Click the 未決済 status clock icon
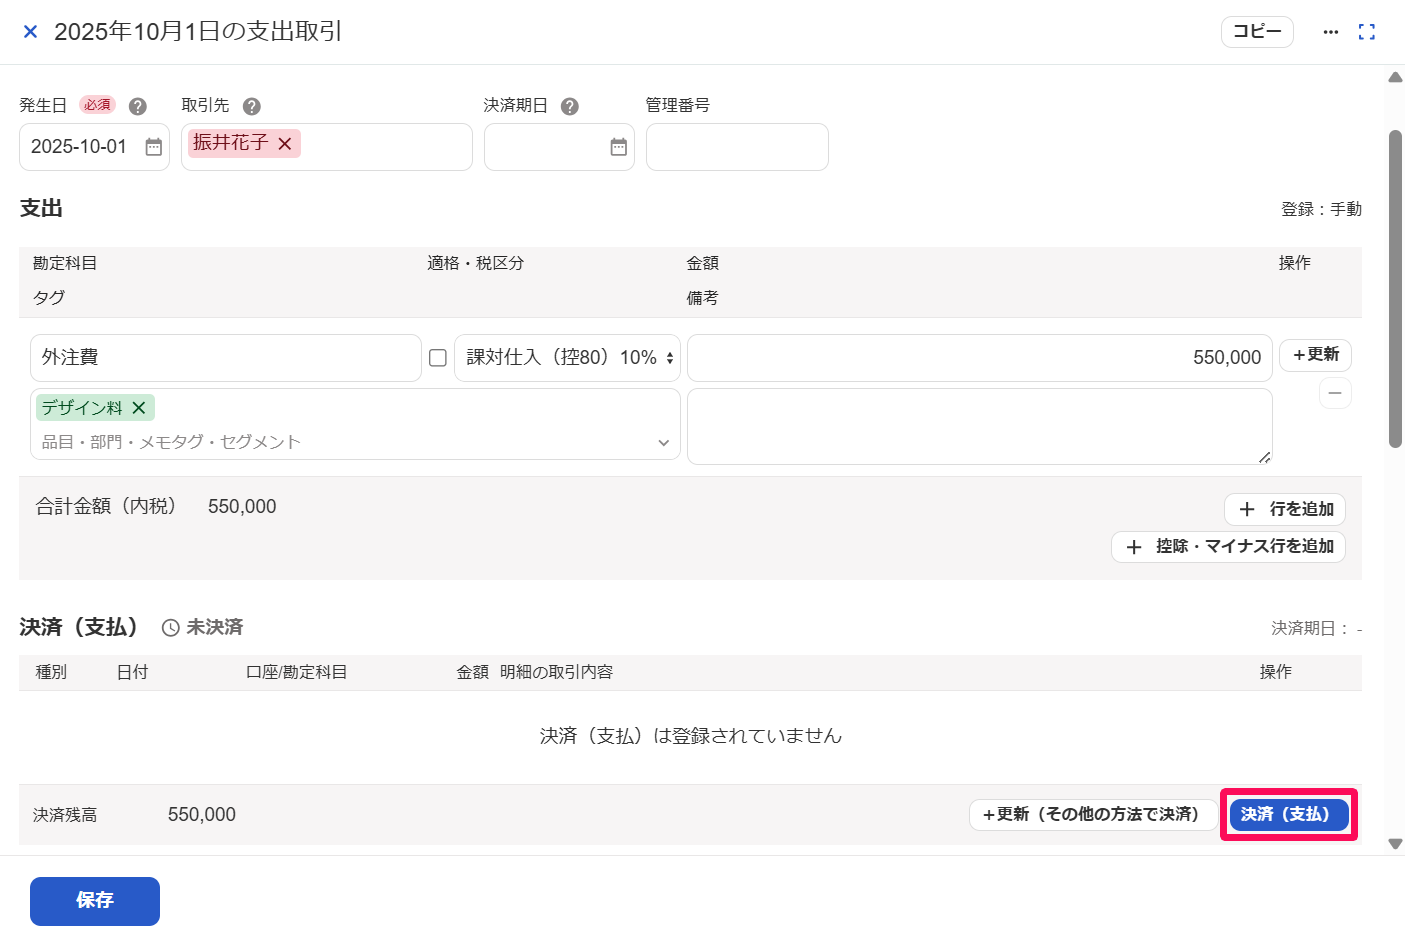This screenshot has width=1405, height=950. [171, 628]
